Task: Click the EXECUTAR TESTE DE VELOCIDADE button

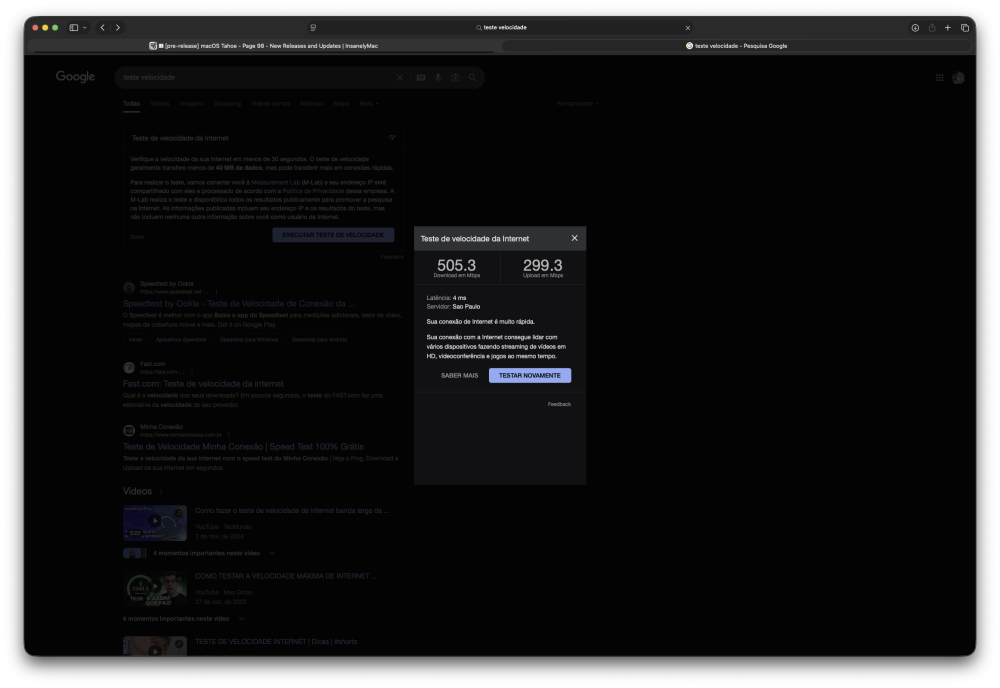Action: (x=333, y=235)
